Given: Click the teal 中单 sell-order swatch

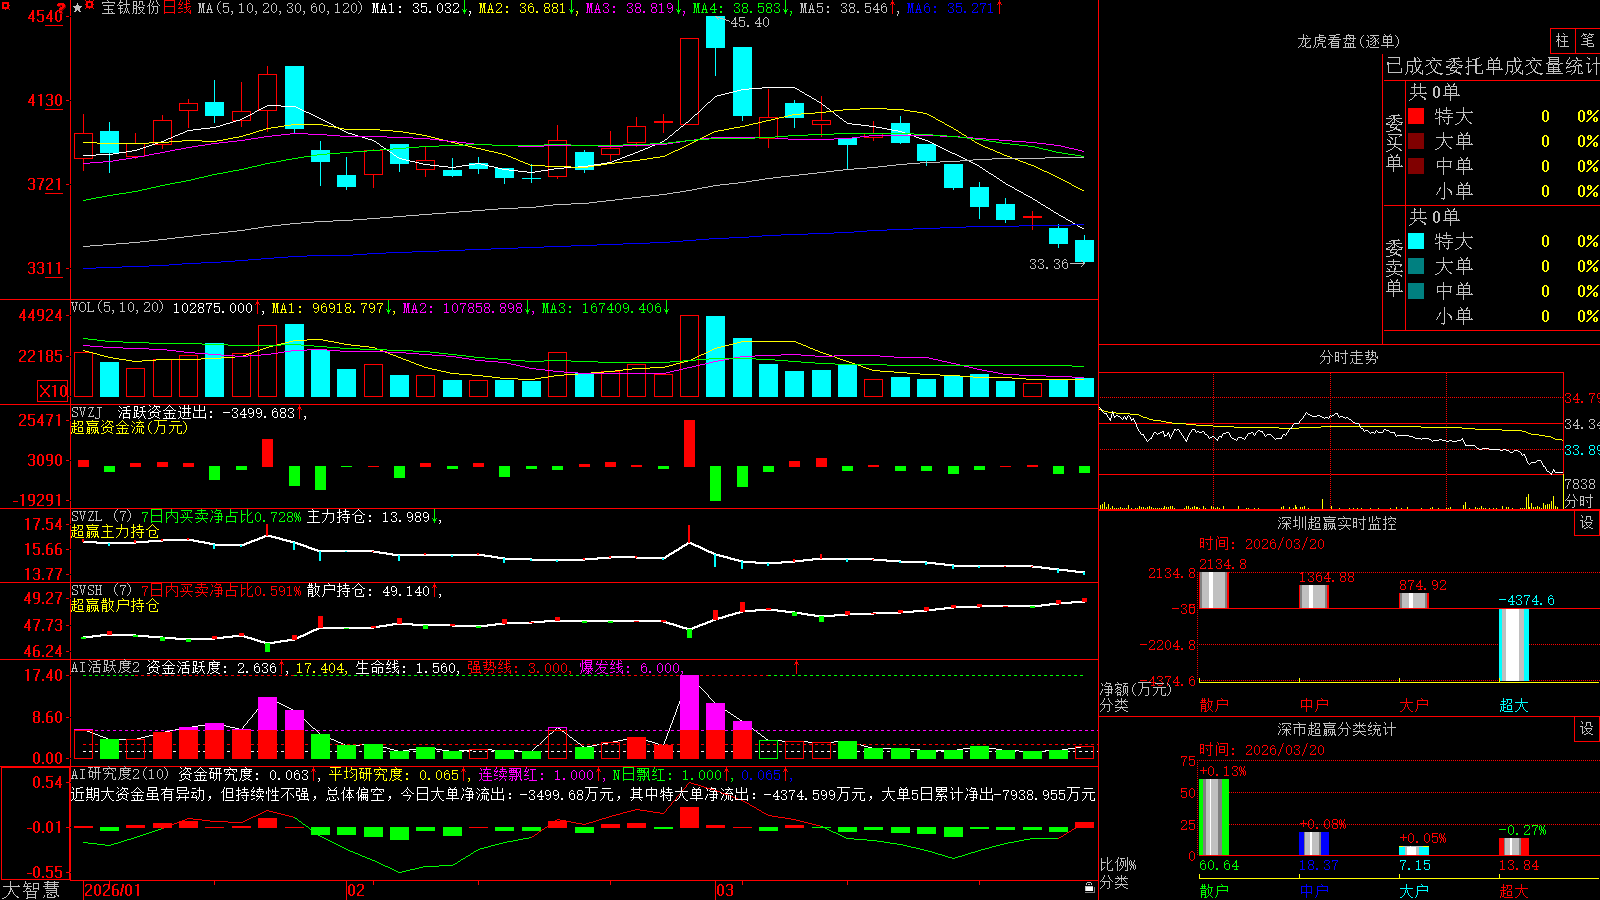Looking at the screenshot, I should point(1416,291).
